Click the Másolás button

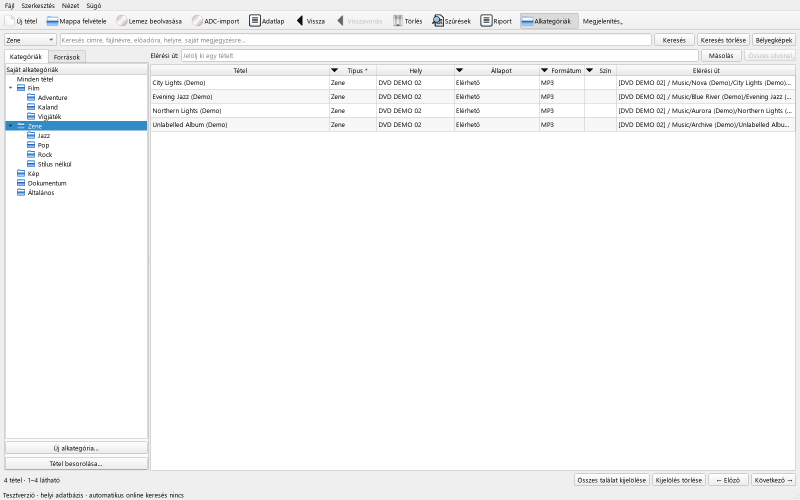tap(721, 55)
